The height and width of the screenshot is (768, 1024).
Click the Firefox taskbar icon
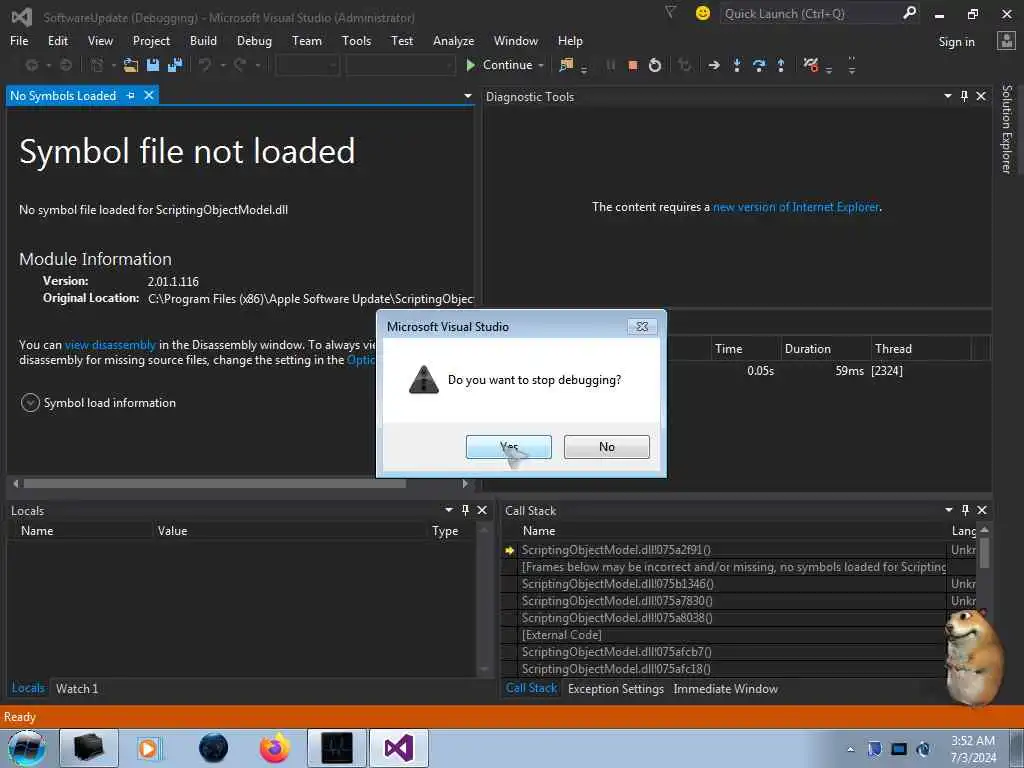(274, 748)
